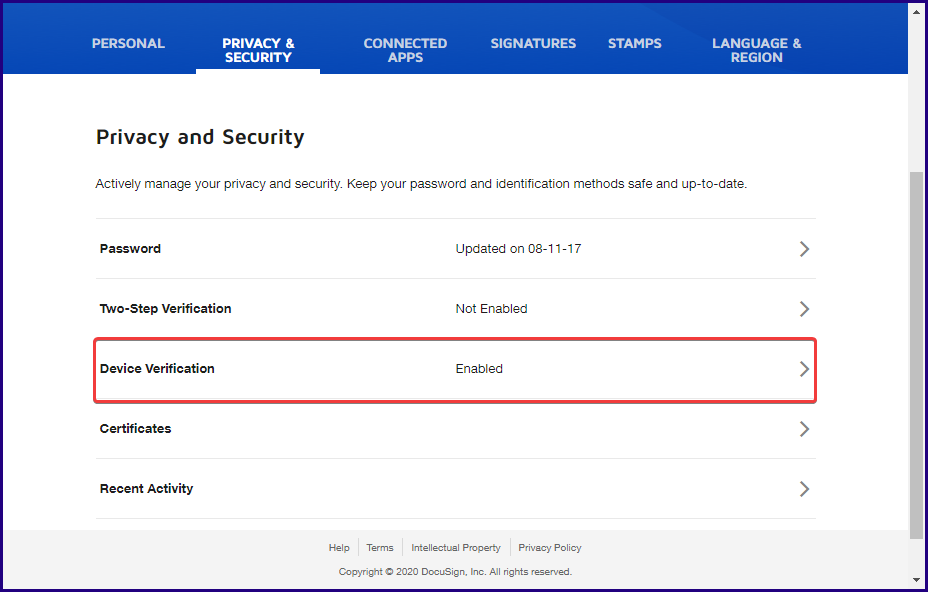The height and width of the screenshot is (592, 928).
Task: Click the Certificates chevron arrow
Action: 804,429
